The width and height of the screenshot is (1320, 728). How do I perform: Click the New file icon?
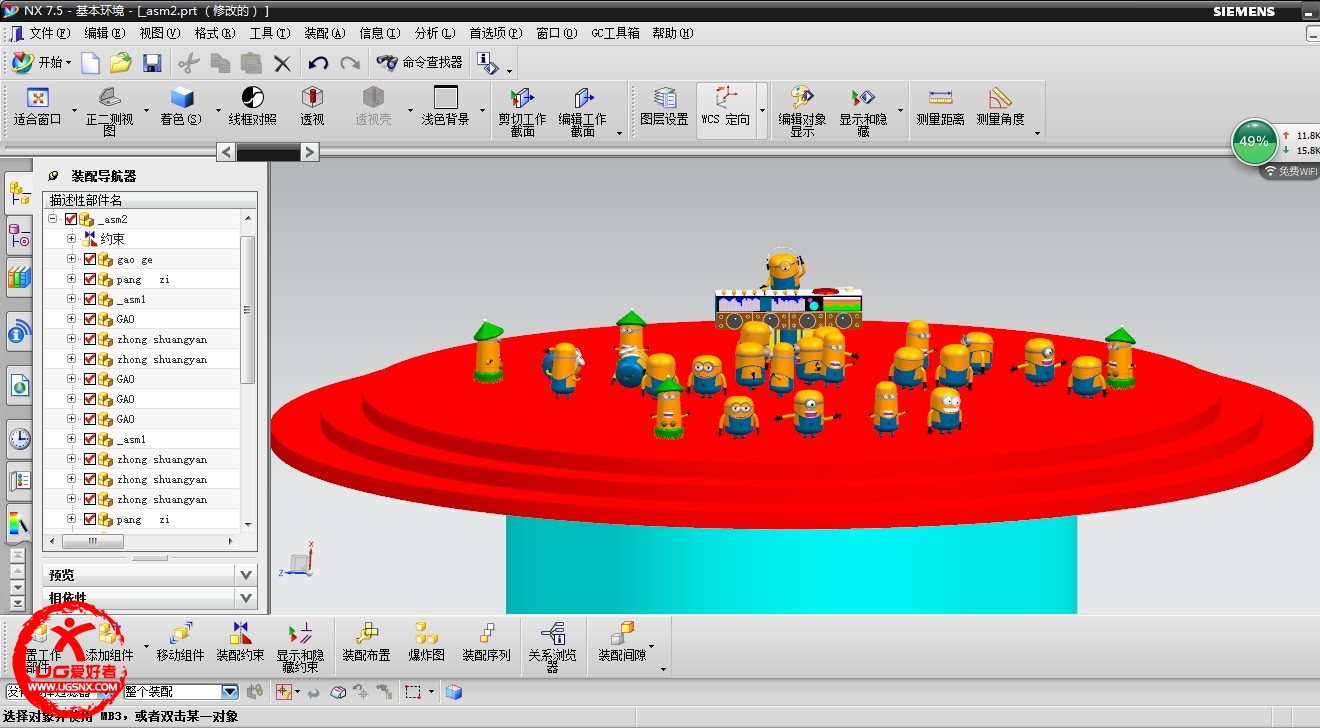(x=91, y=63)
